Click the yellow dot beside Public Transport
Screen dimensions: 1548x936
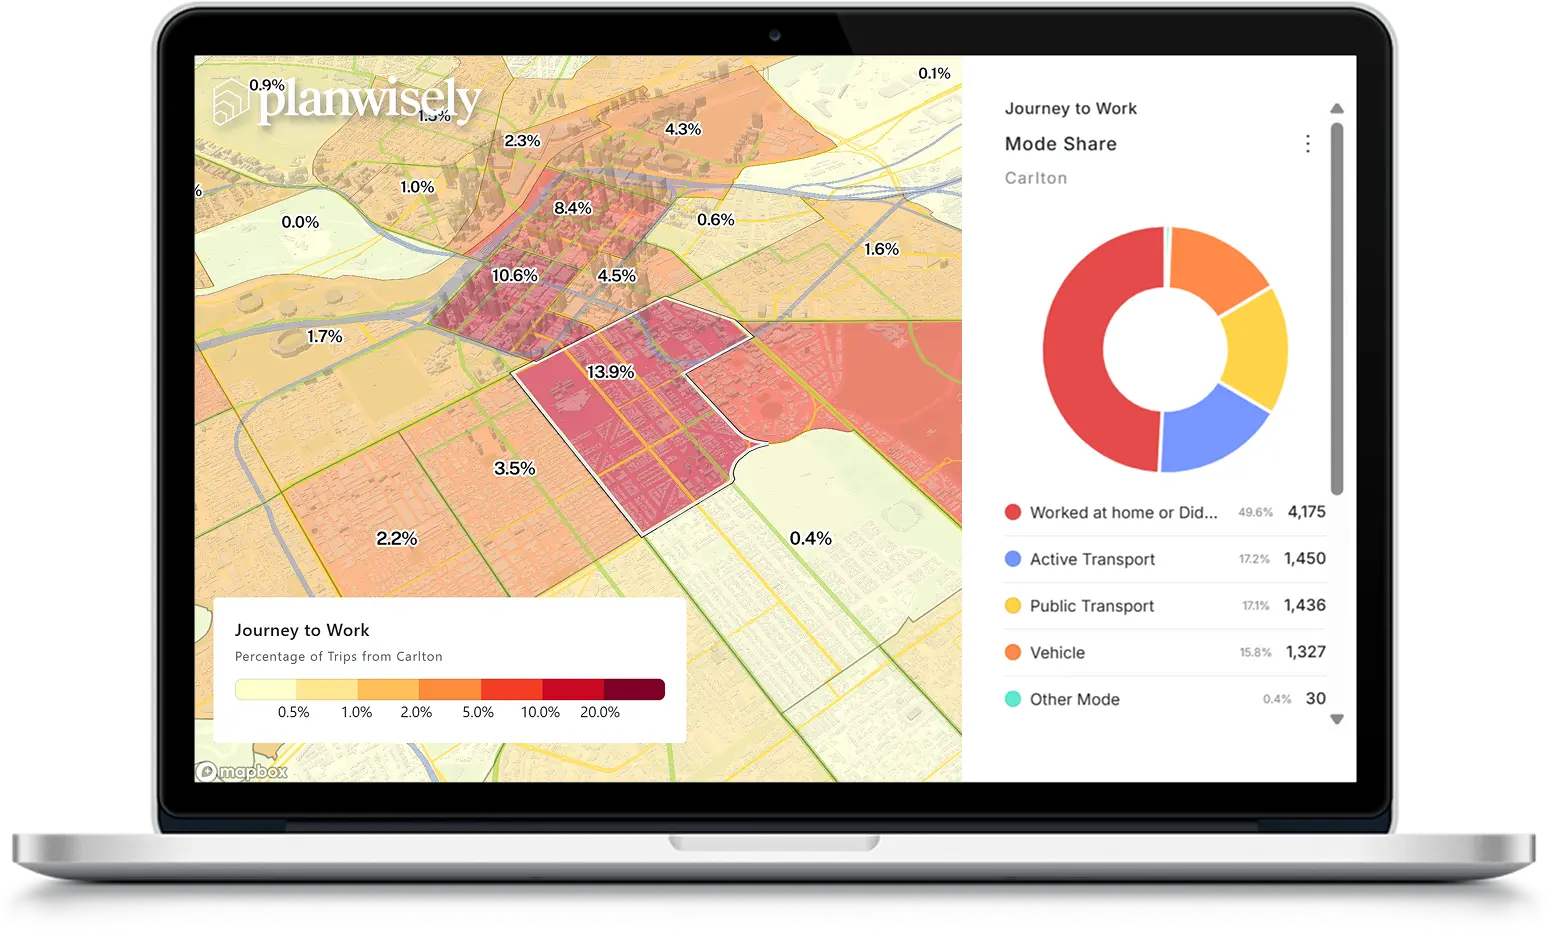coord(1013,605)
